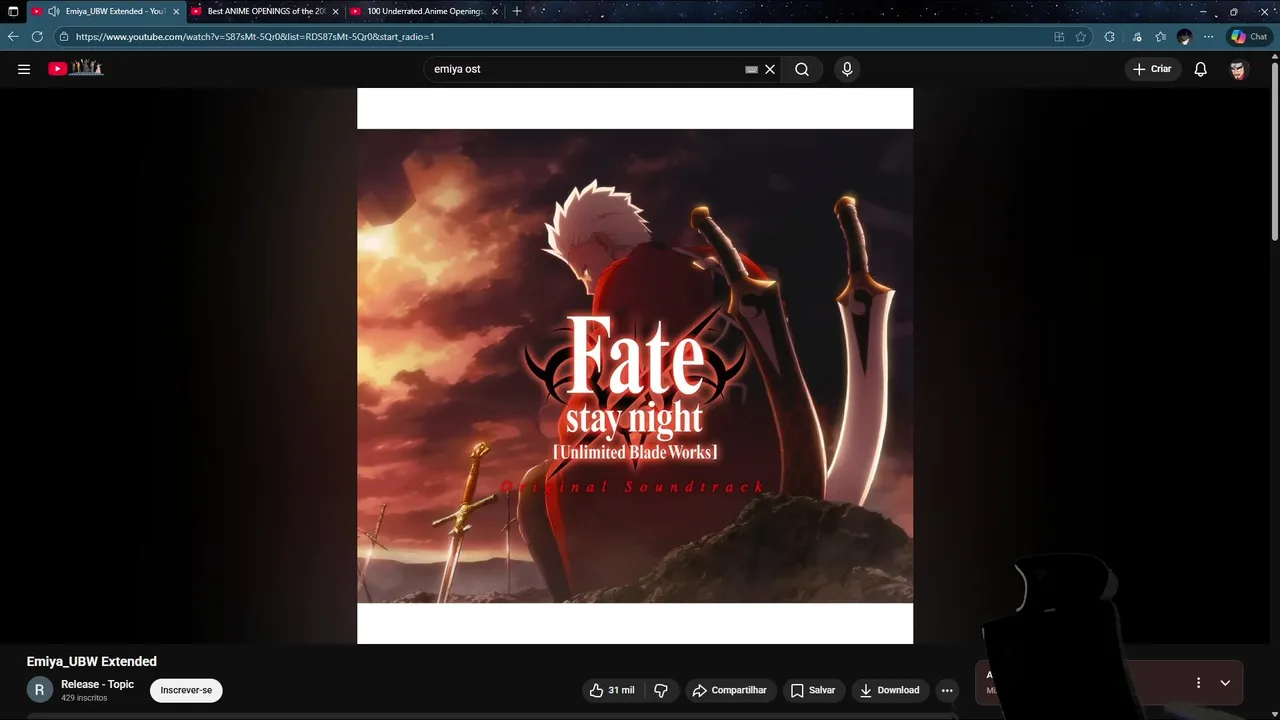Click the app available install icon in address bar
The height and width of the screenshot is (720, 1280).
pos(1059,37)
